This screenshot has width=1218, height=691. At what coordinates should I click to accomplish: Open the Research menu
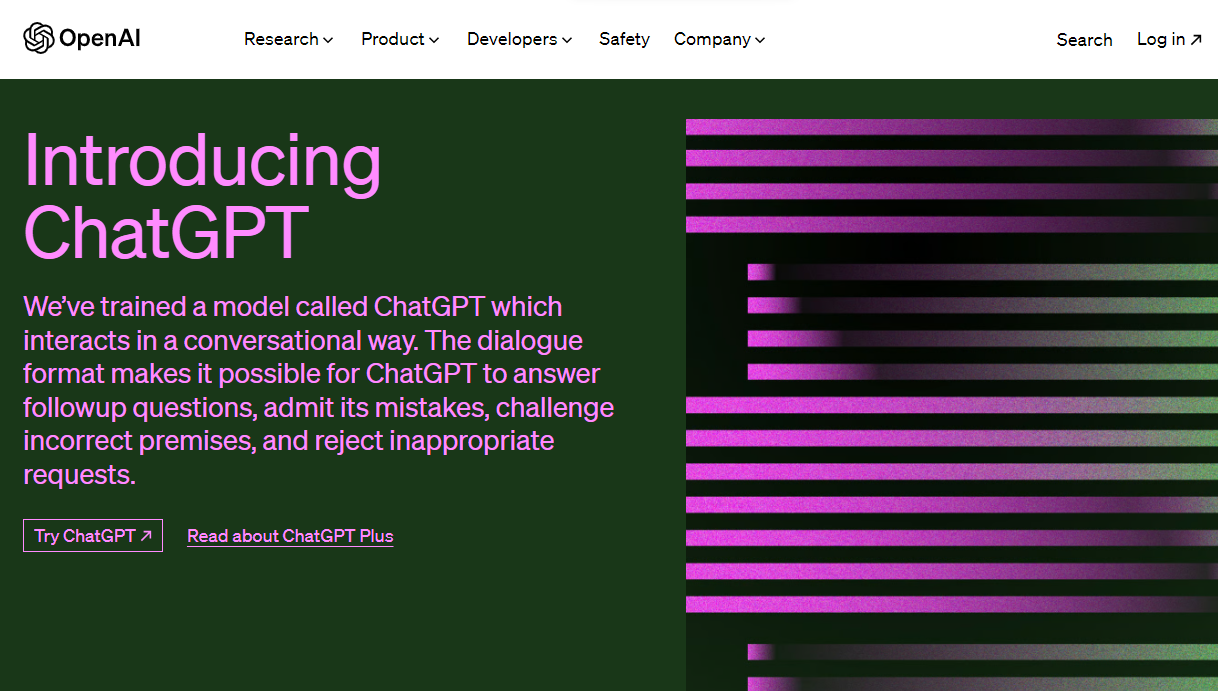coord(289,39)
